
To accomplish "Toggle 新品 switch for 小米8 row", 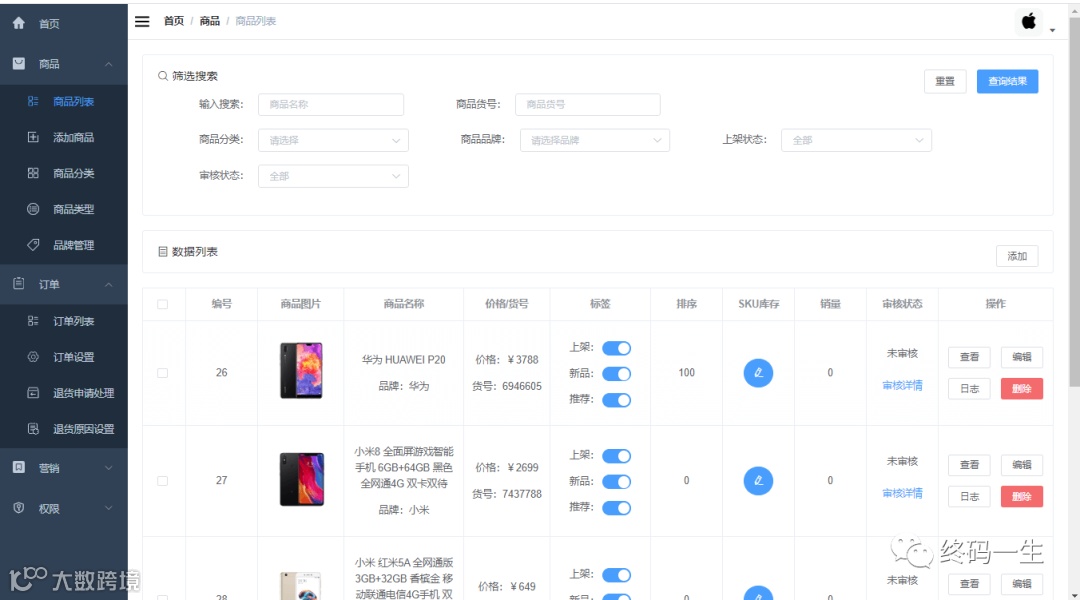I will coord(616,482).
